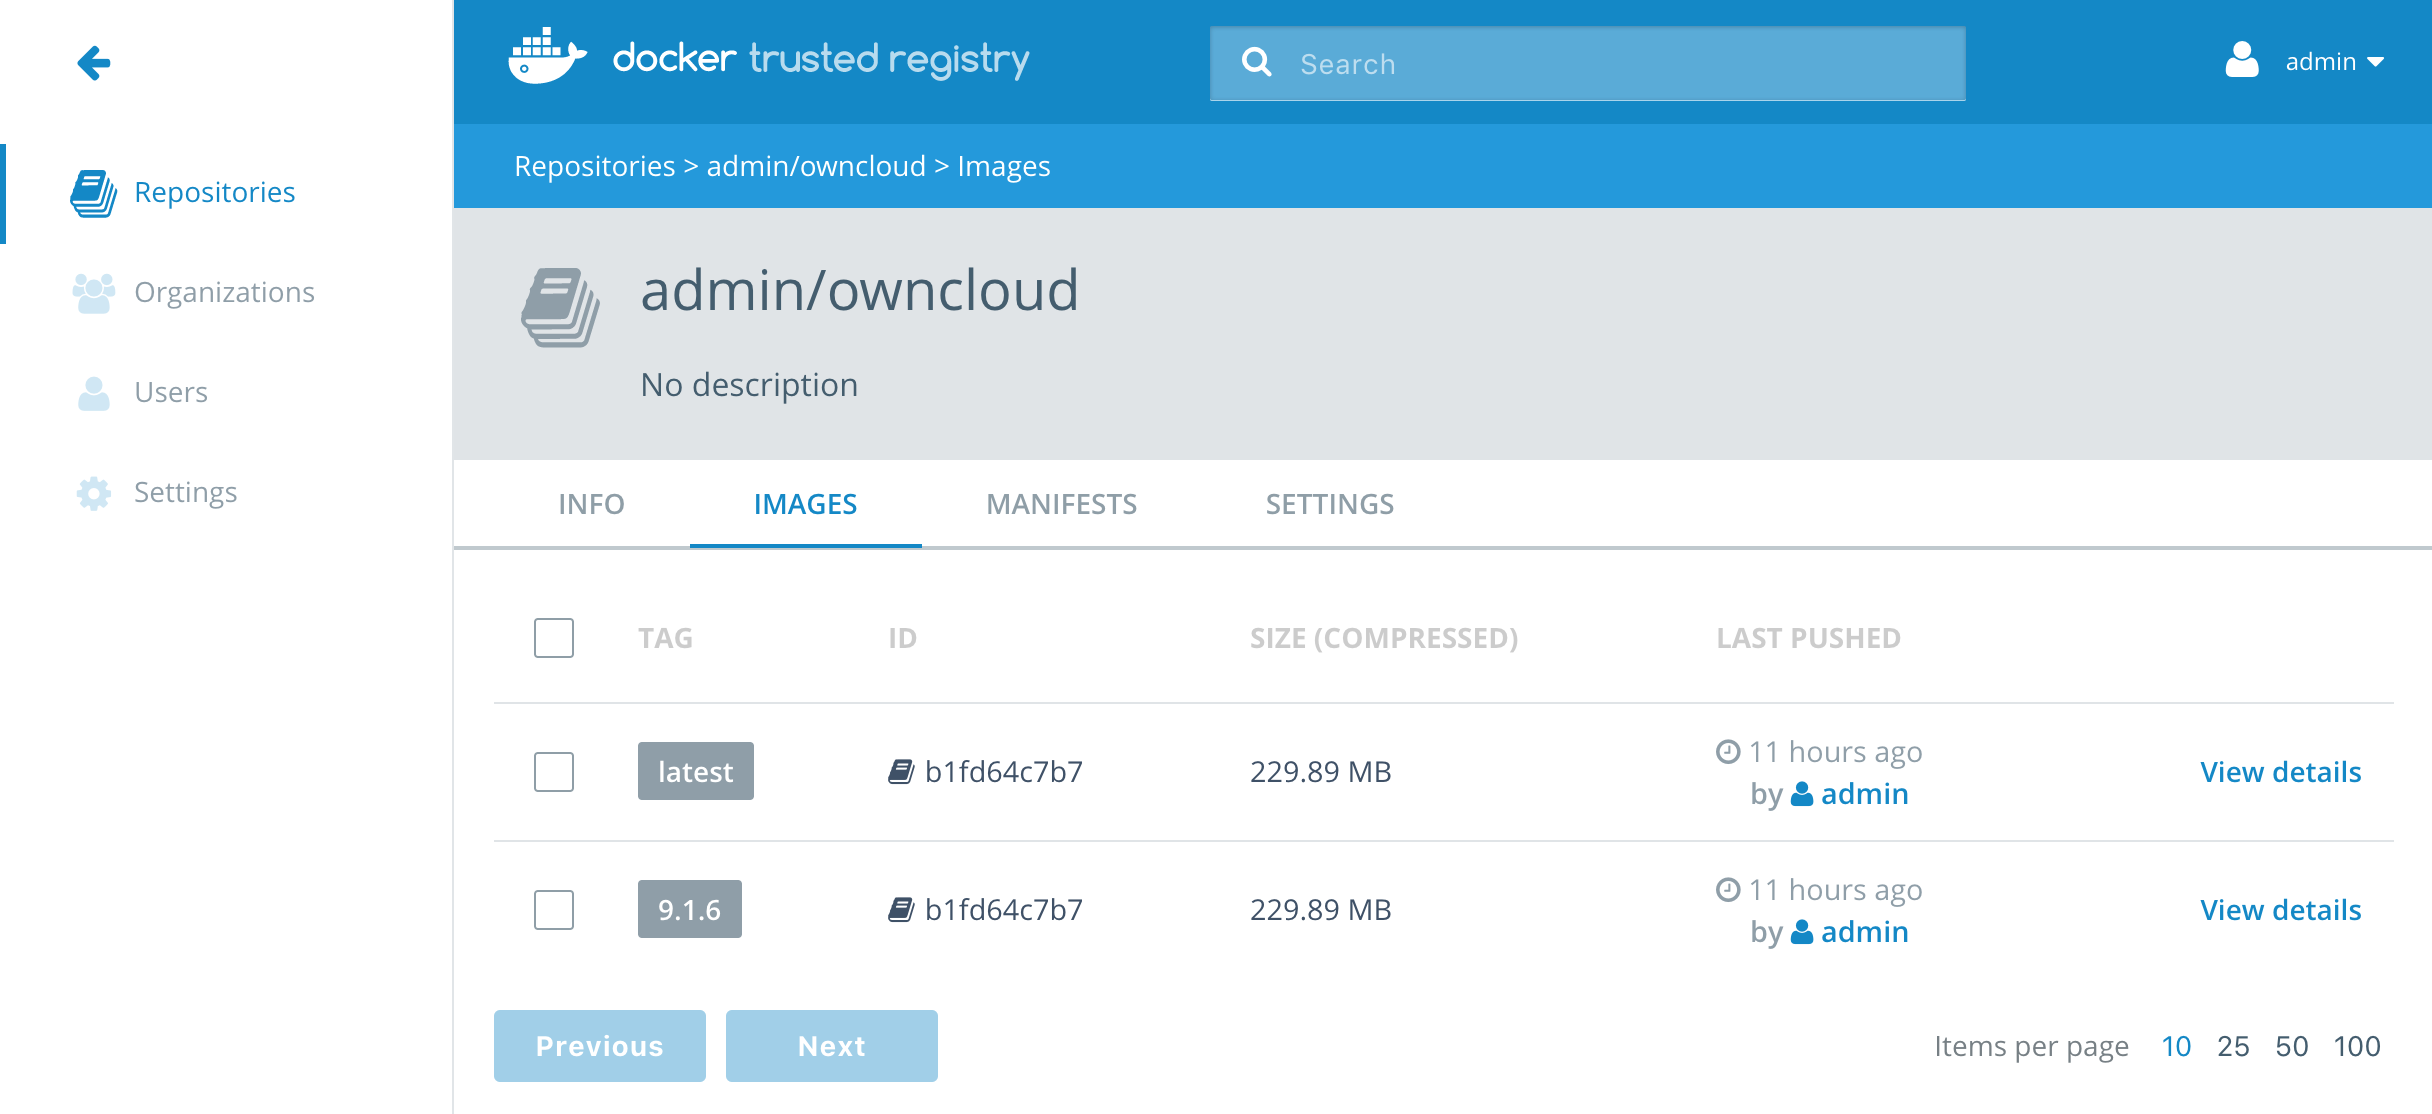Click the Organizations group icon
This screenshot has width=2432, height=1114.
coord(93,293)
